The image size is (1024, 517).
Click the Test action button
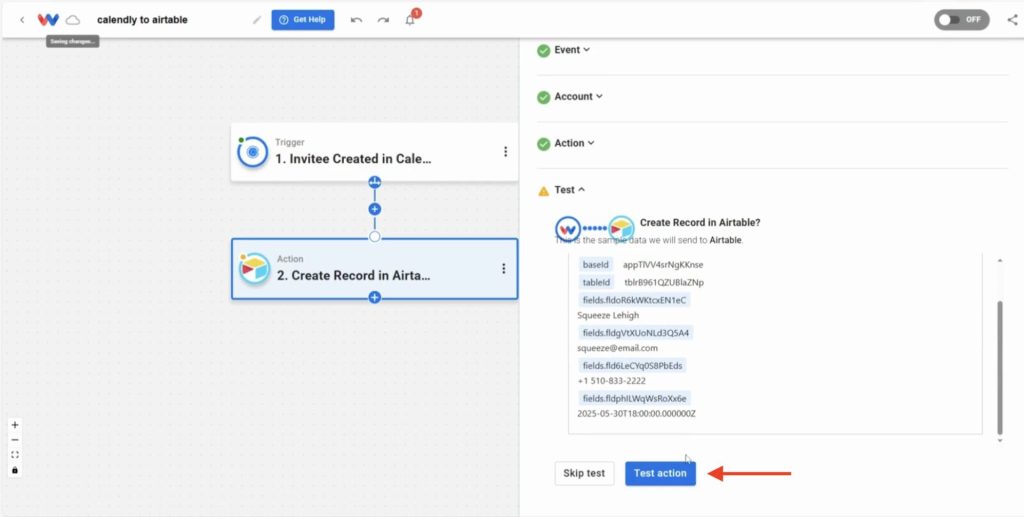pos(660,473)
